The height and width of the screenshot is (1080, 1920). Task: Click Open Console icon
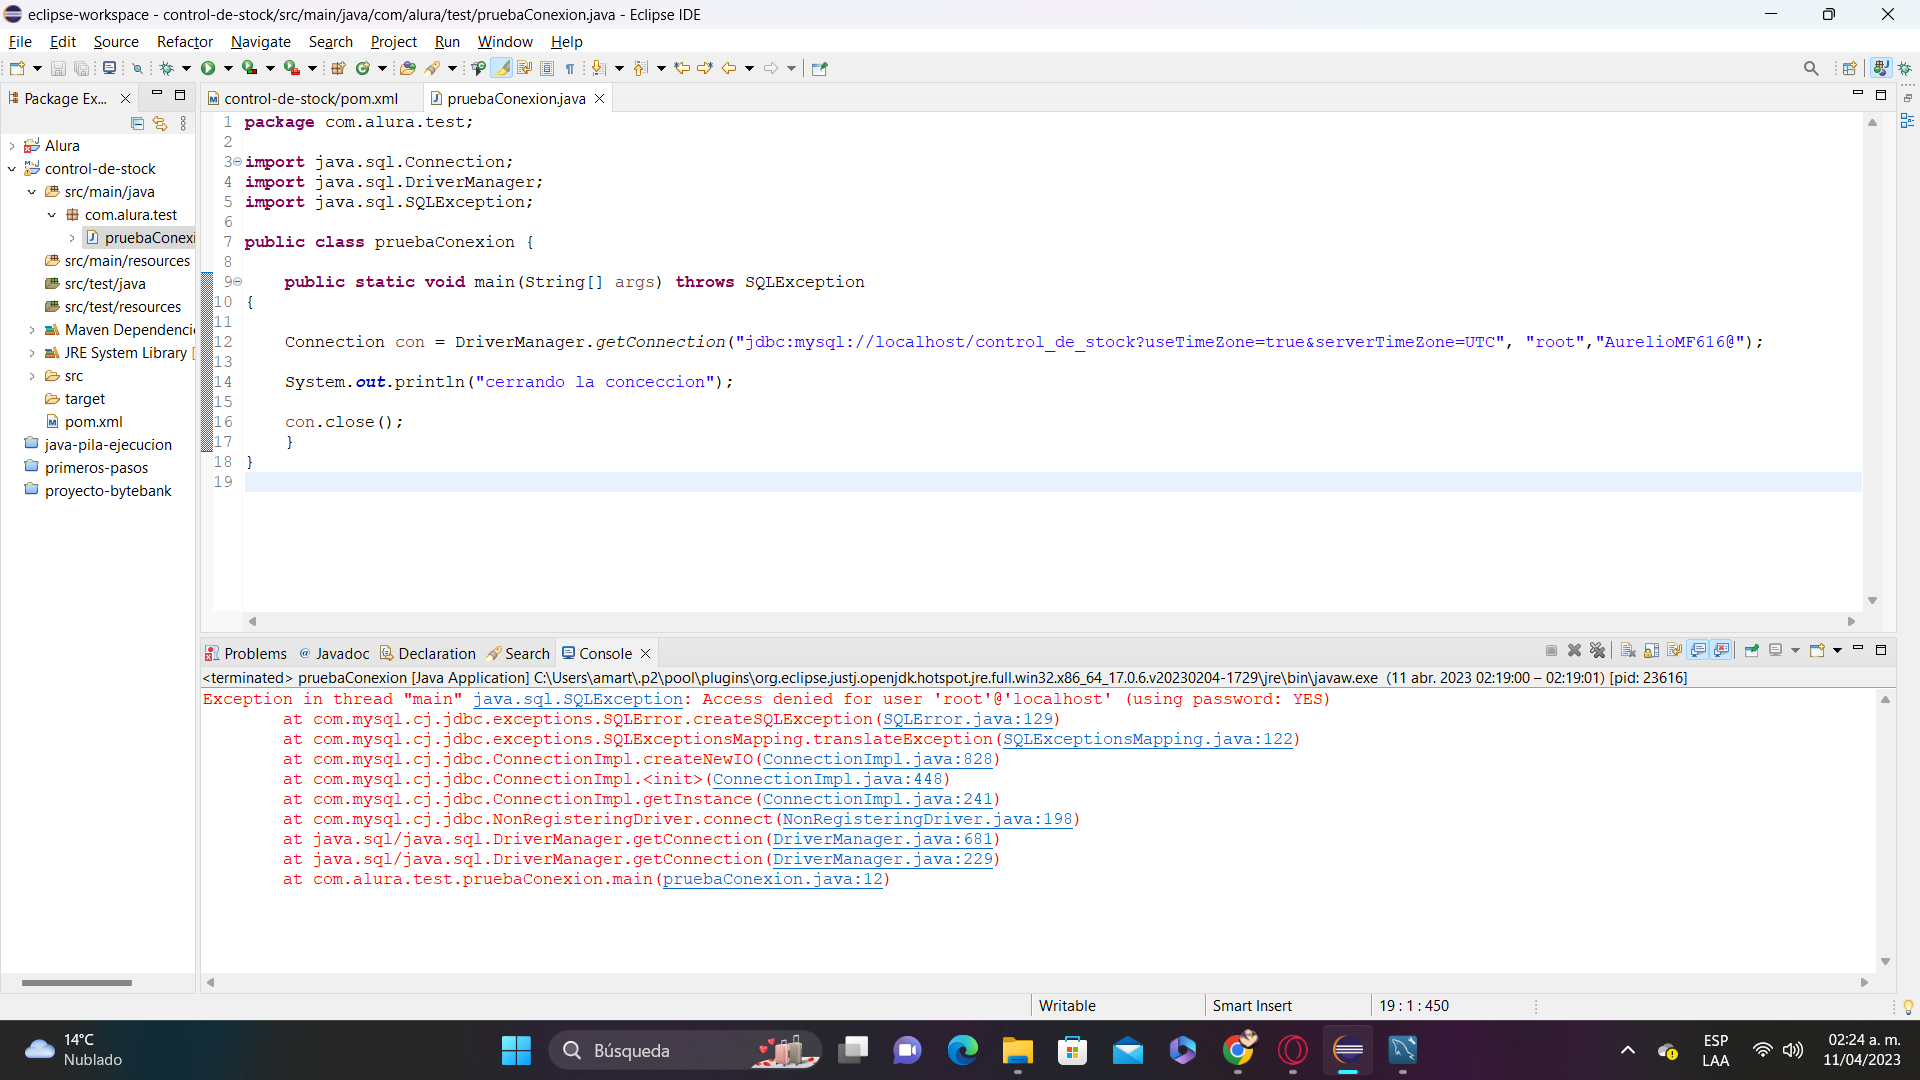tap(1817, 651)
